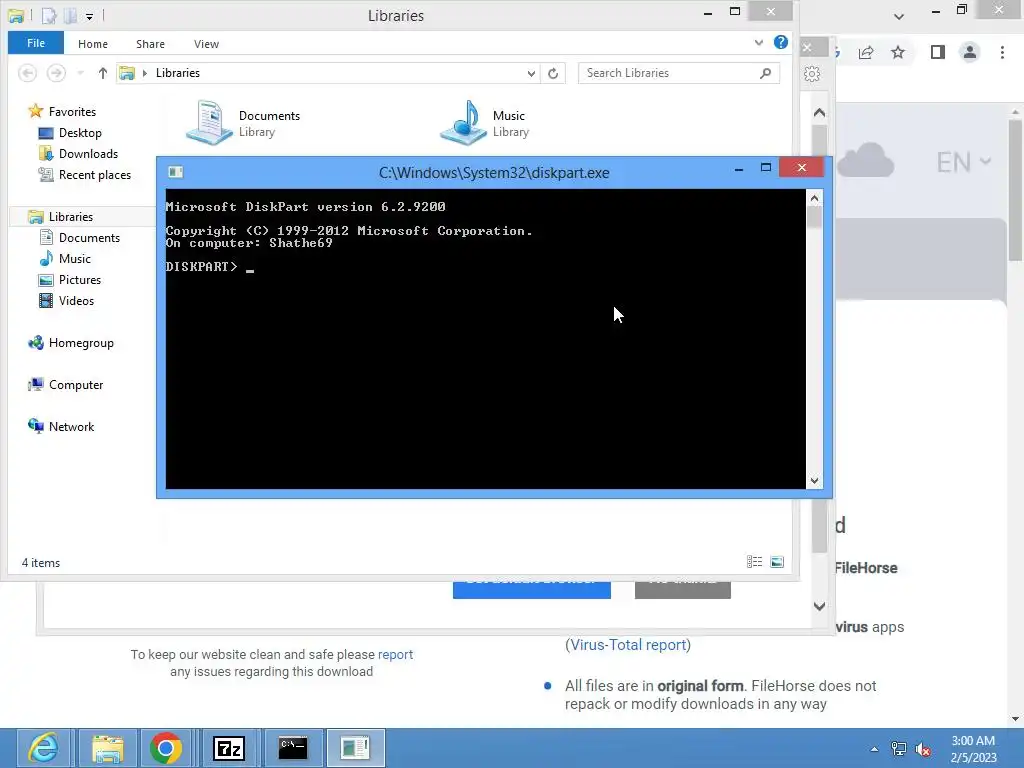Switch to details view icon

(x=754, y=562)
